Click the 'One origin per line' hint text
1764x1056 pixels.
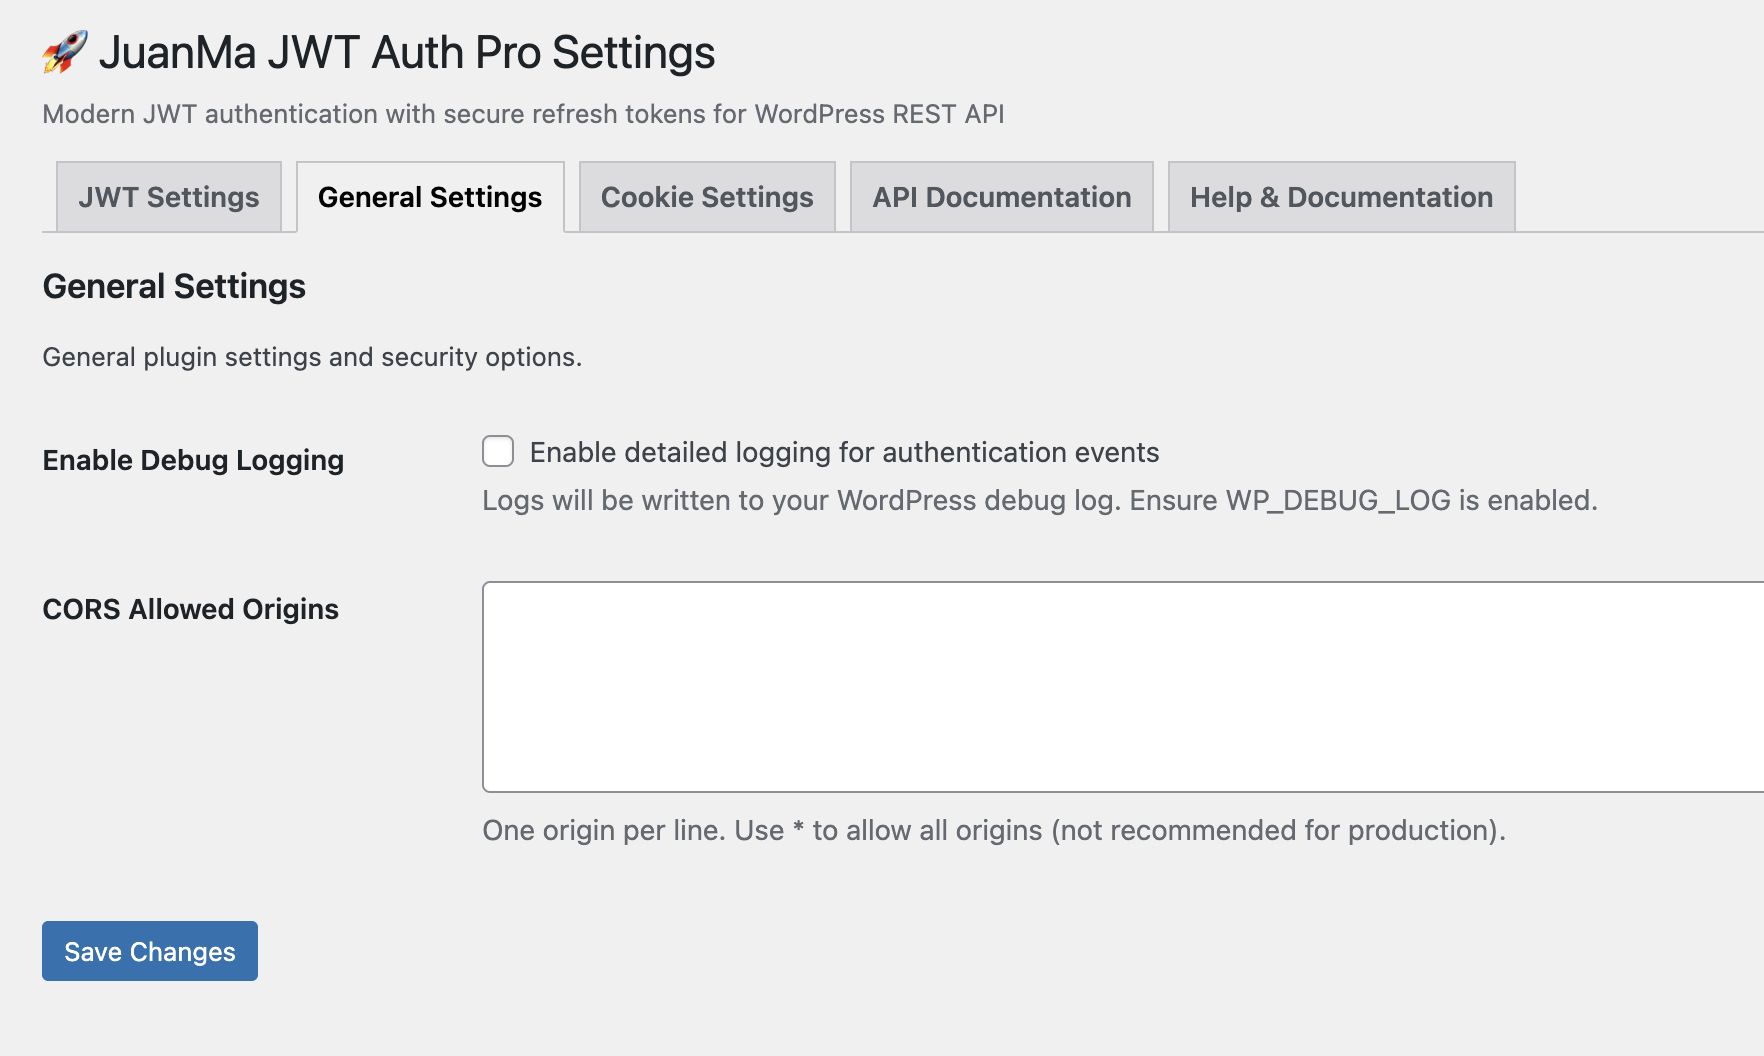(x=994, y=830)
